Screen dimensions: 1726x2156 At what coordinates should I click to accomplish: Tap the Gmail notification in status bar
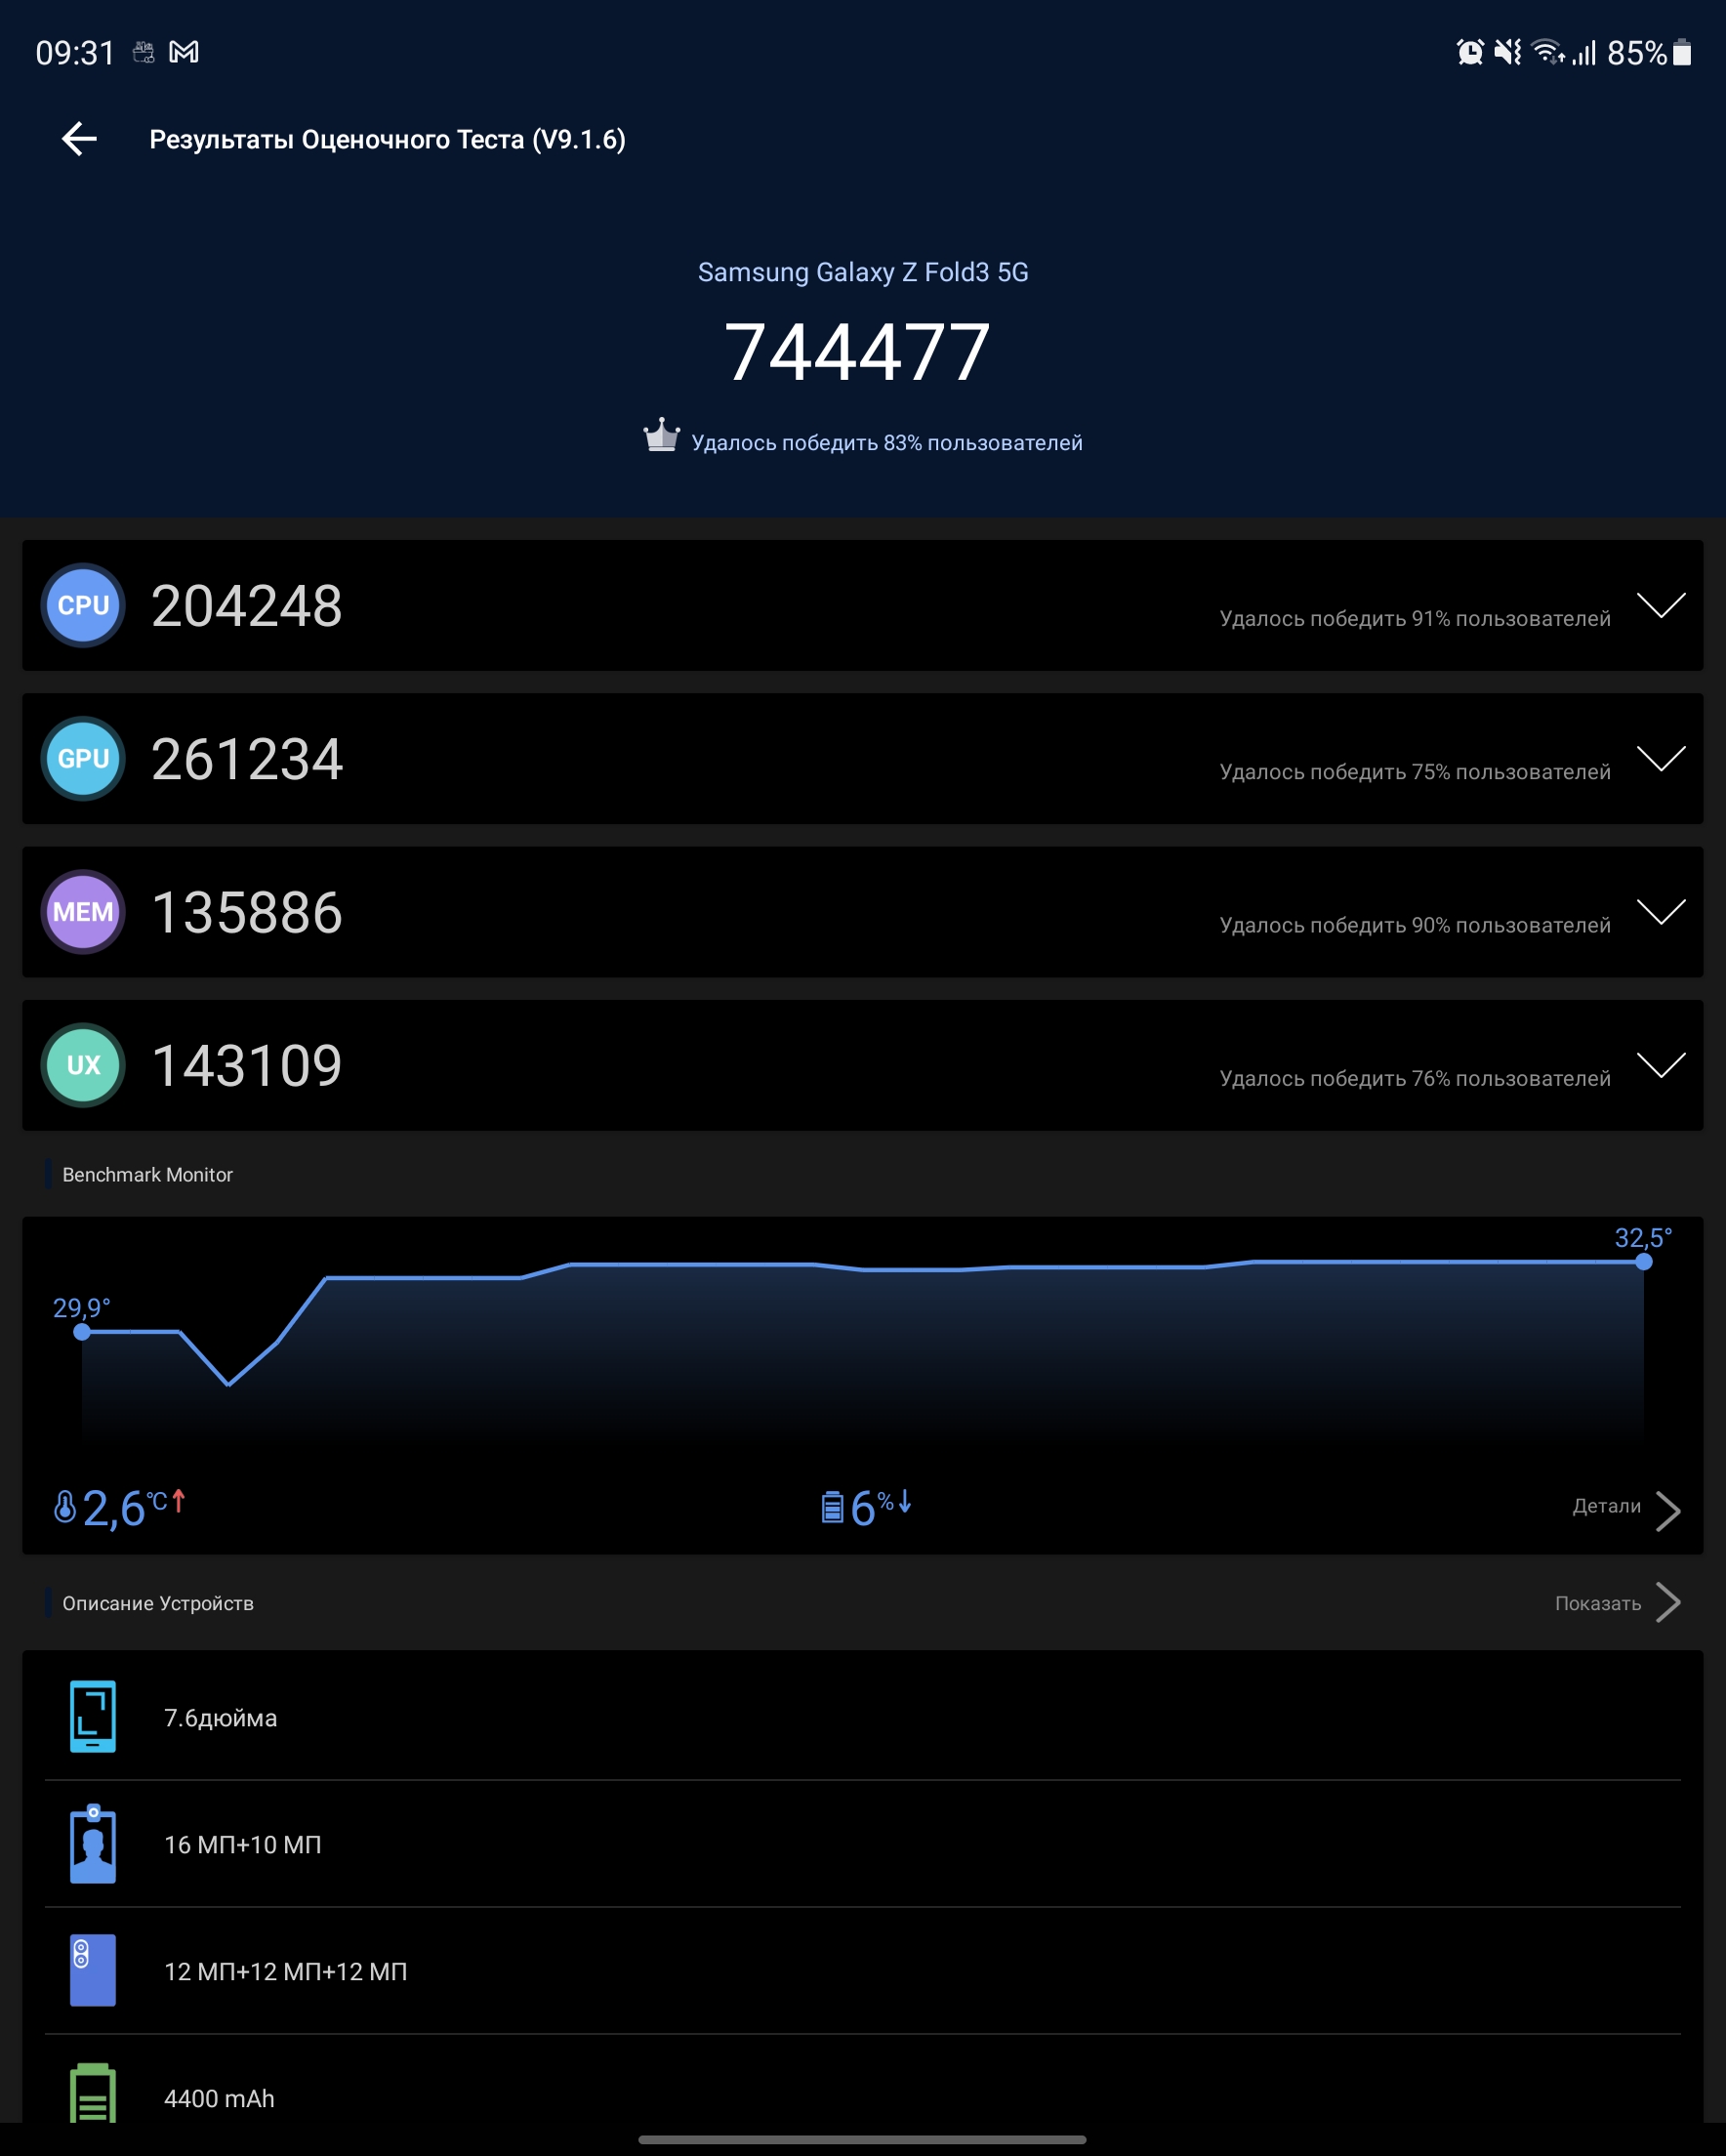coord(184,52)
